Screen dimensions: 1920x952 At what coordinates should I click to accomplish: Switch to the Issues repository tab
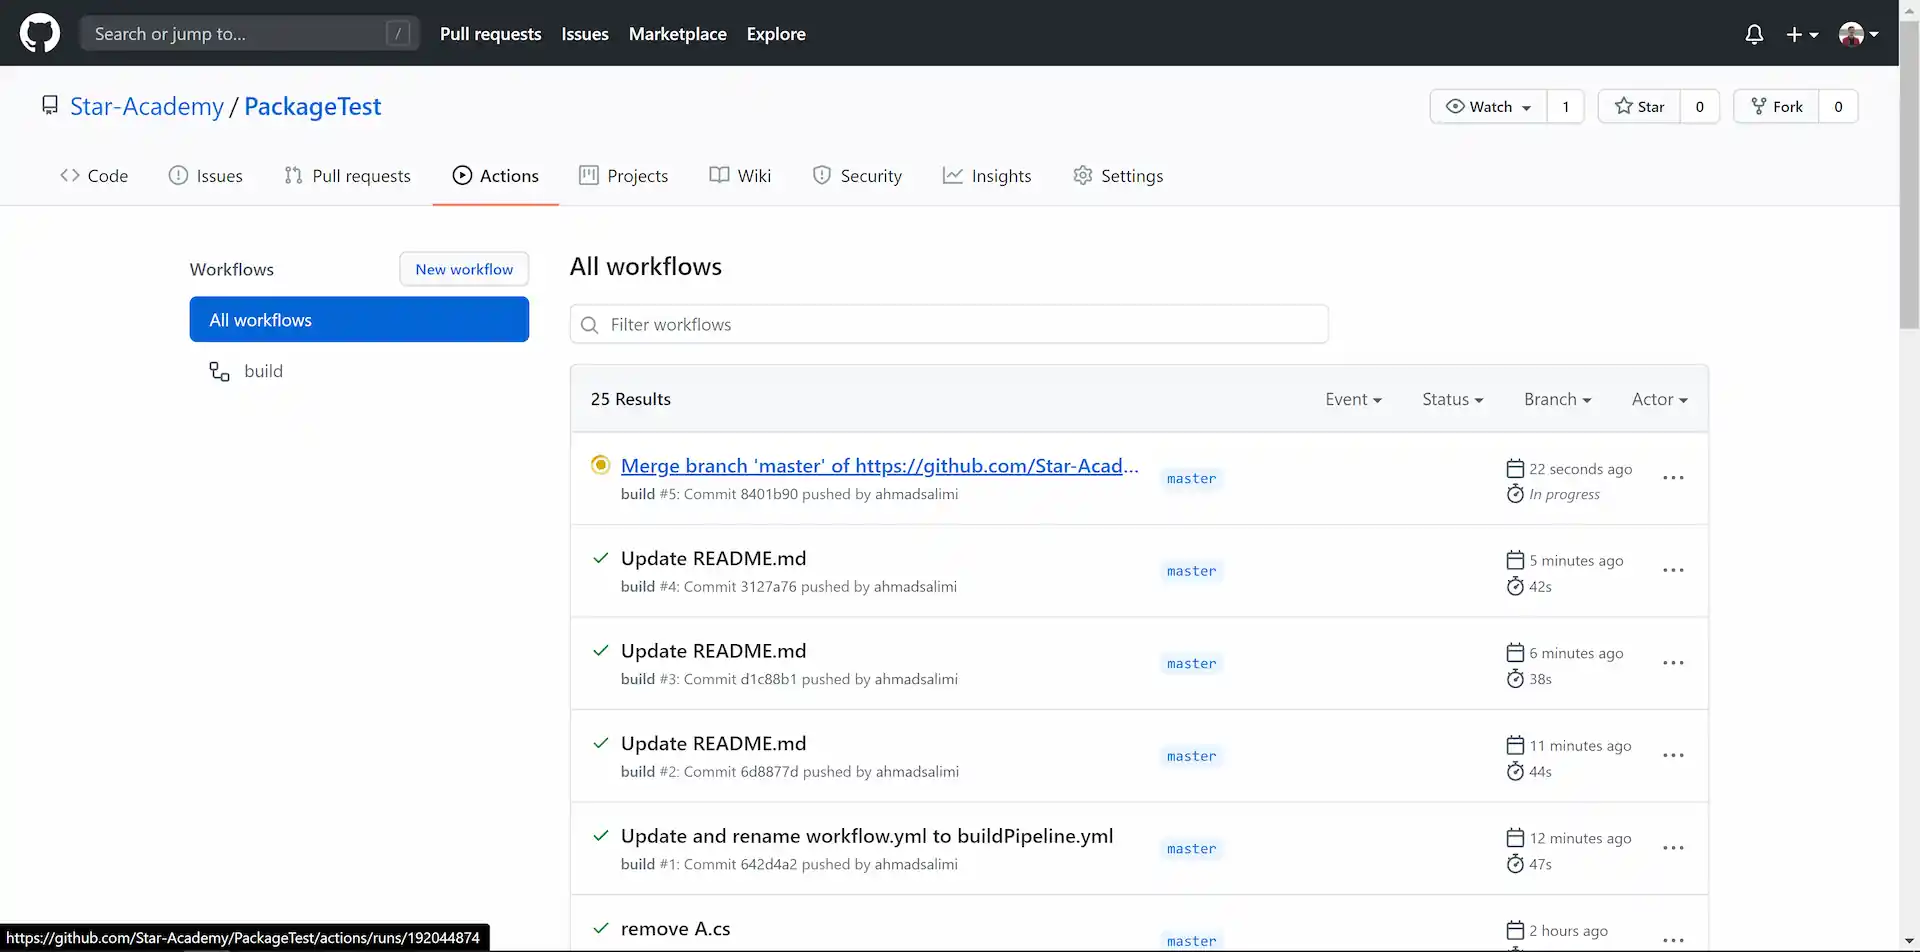(205, 176)
